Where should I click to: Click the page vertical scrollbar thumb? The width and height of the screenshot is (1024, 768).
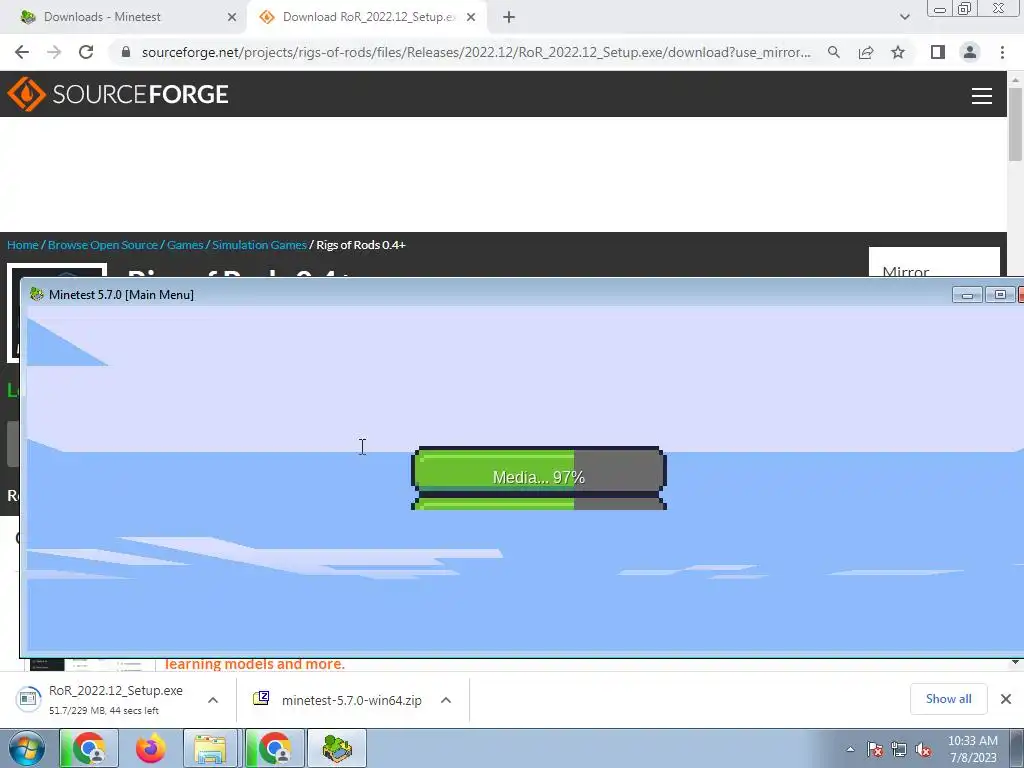pyautogui.click(x=1015, y=124)
